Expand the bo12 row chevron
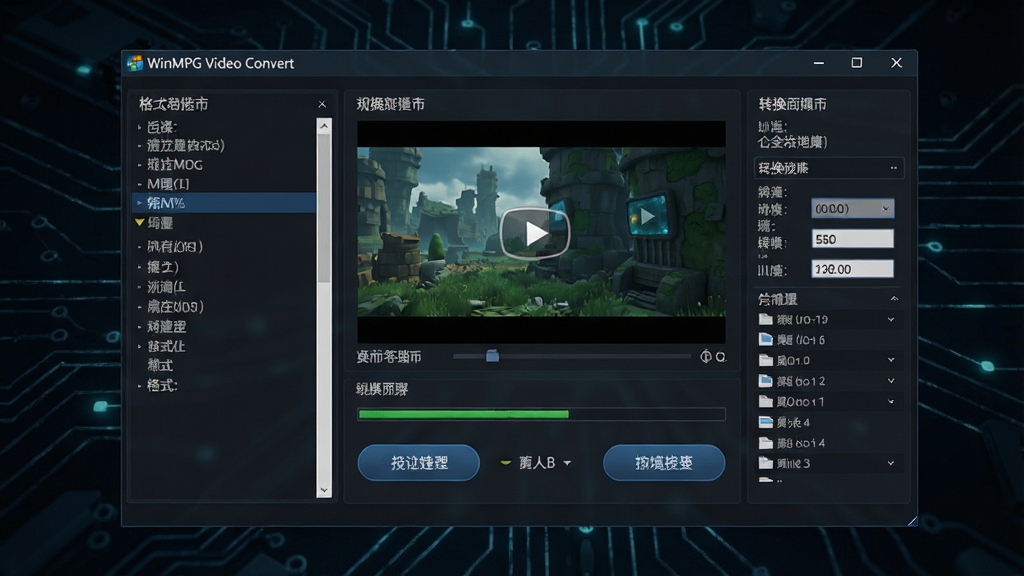The image size is (1024, 576). [x=891, y=381]
